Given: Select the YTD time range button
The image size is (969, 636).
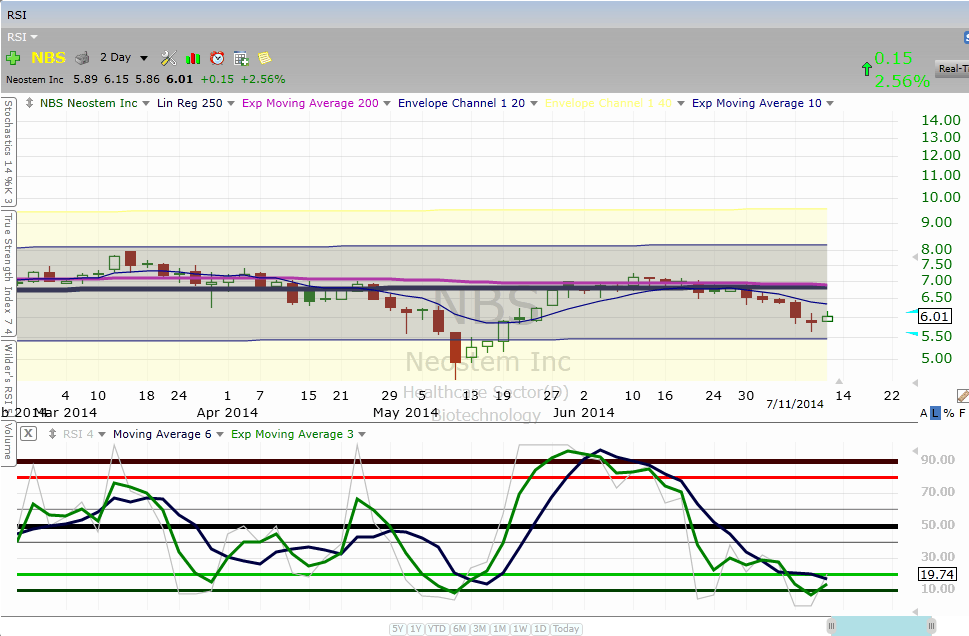Looking at the screenshot, I should click(437, 629).
